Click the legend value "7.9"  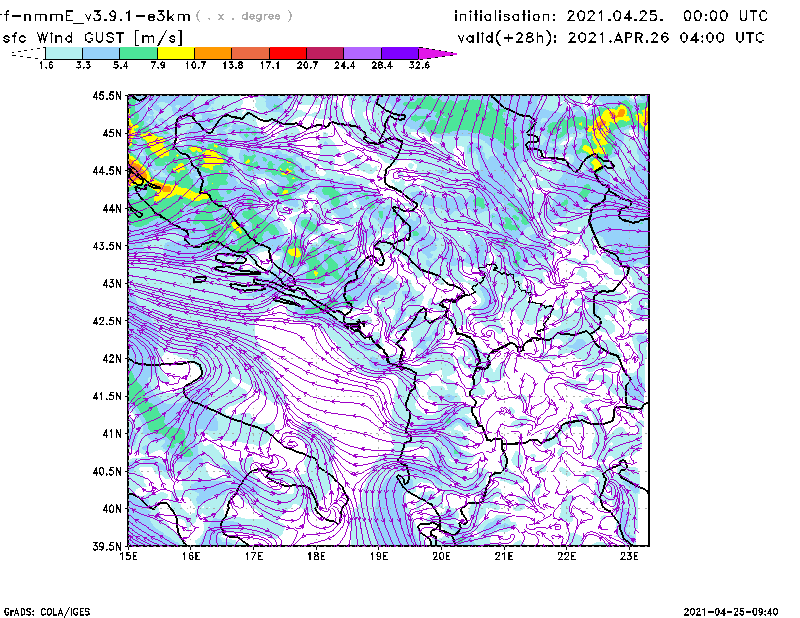158,65
